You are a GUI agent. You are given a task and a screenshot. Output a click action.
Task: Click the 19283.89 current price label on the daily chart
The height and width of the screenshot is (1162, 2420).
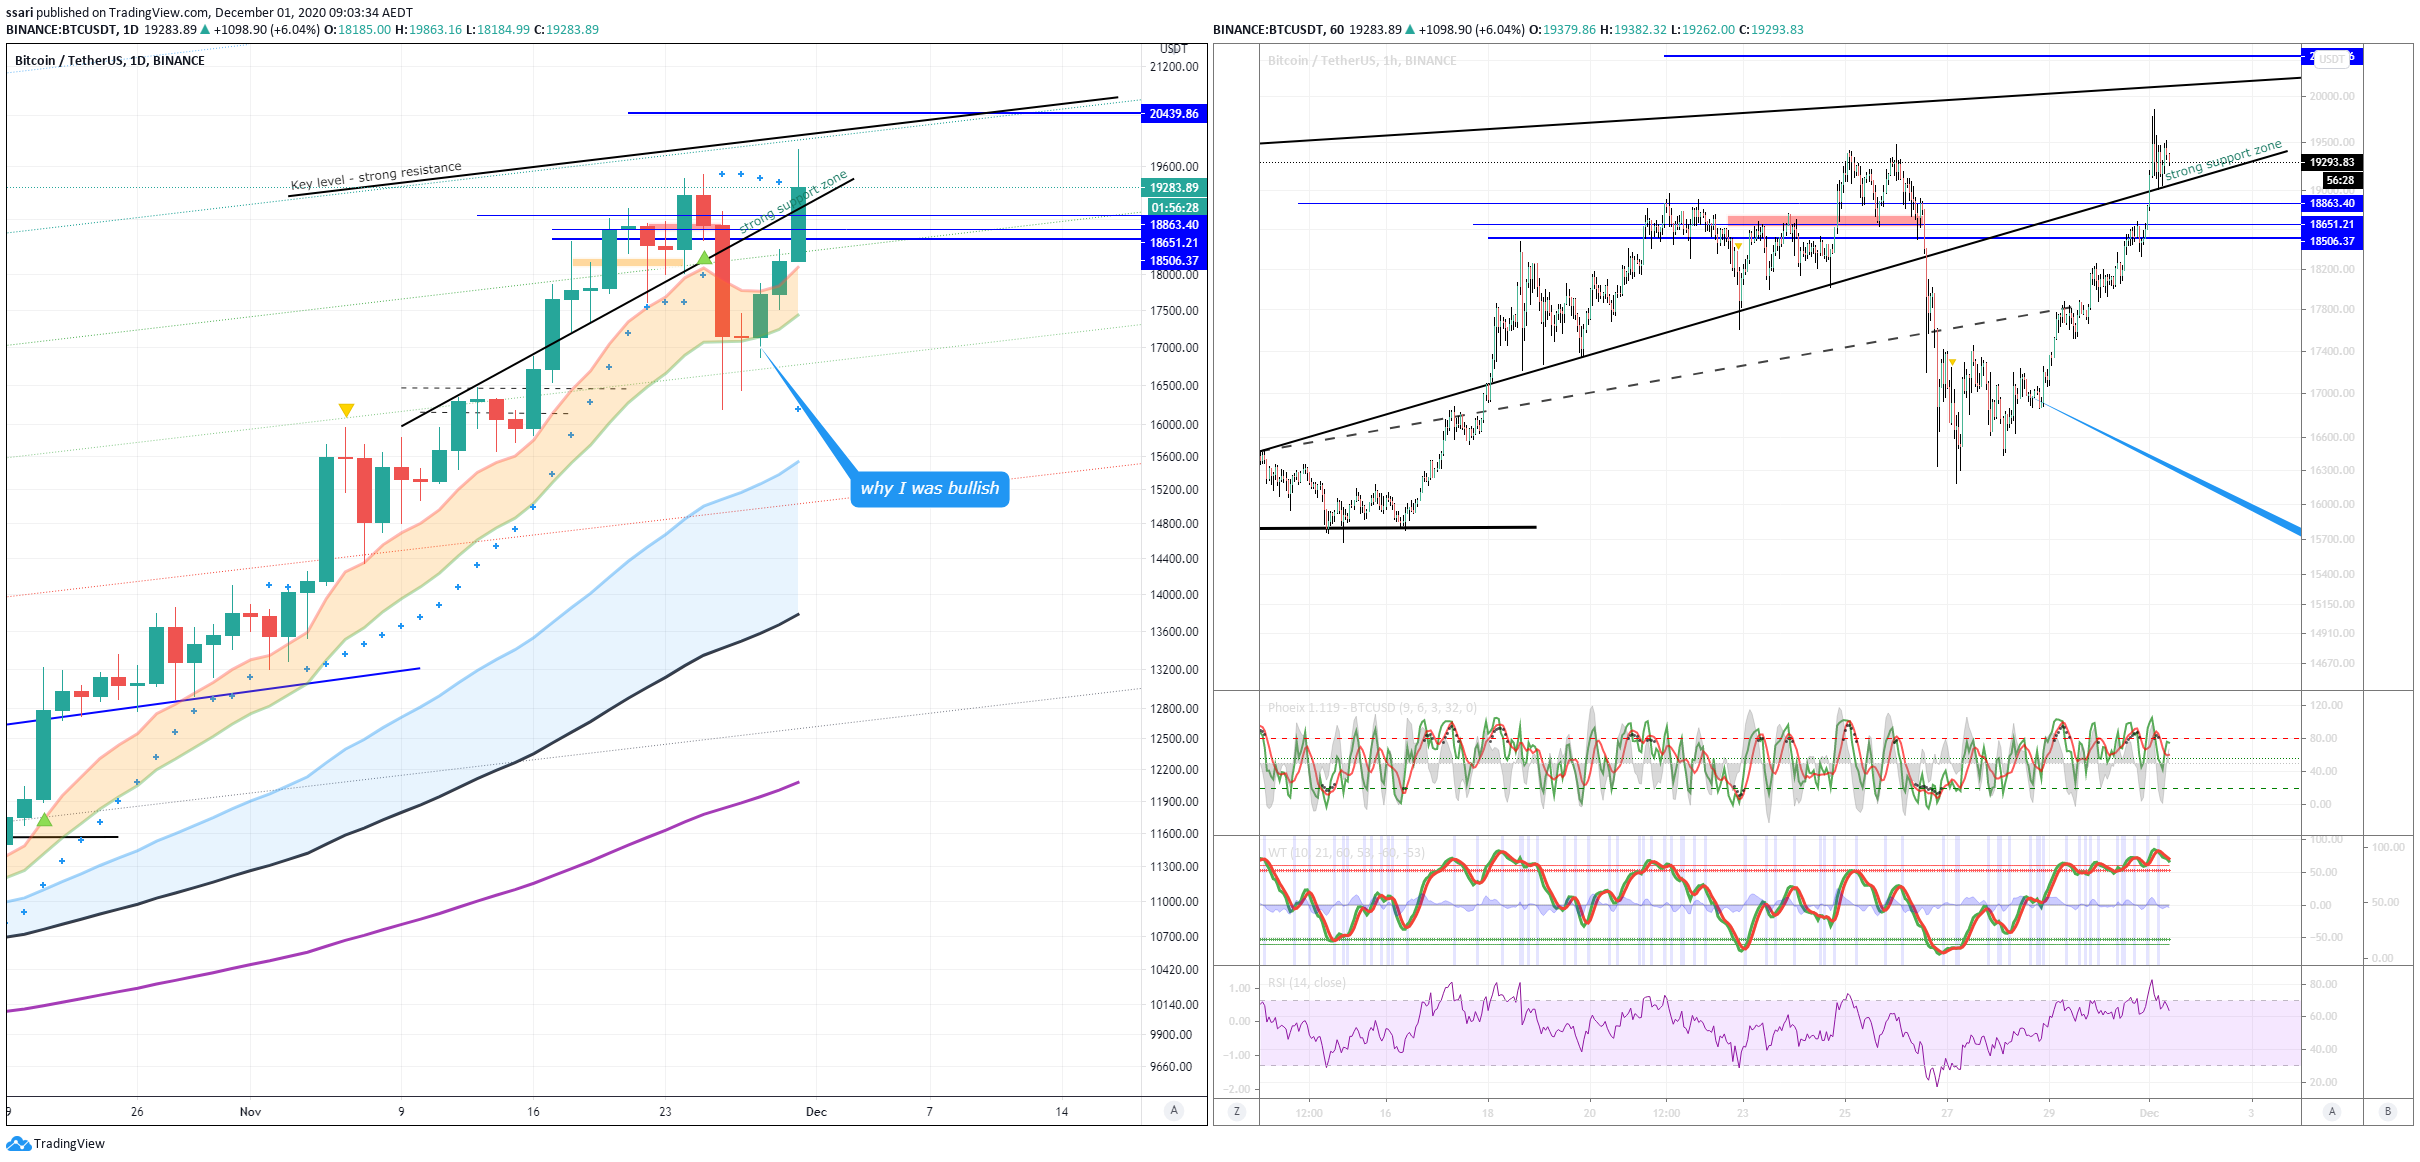coord(1174,188)
